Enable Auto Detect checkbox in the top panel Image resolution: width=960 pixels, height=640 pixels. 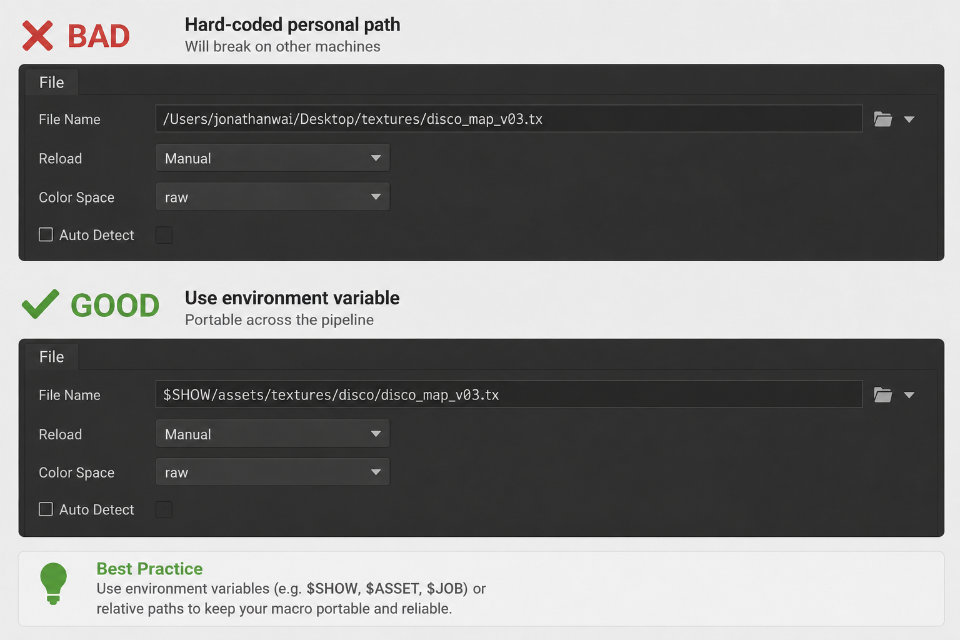46,235
